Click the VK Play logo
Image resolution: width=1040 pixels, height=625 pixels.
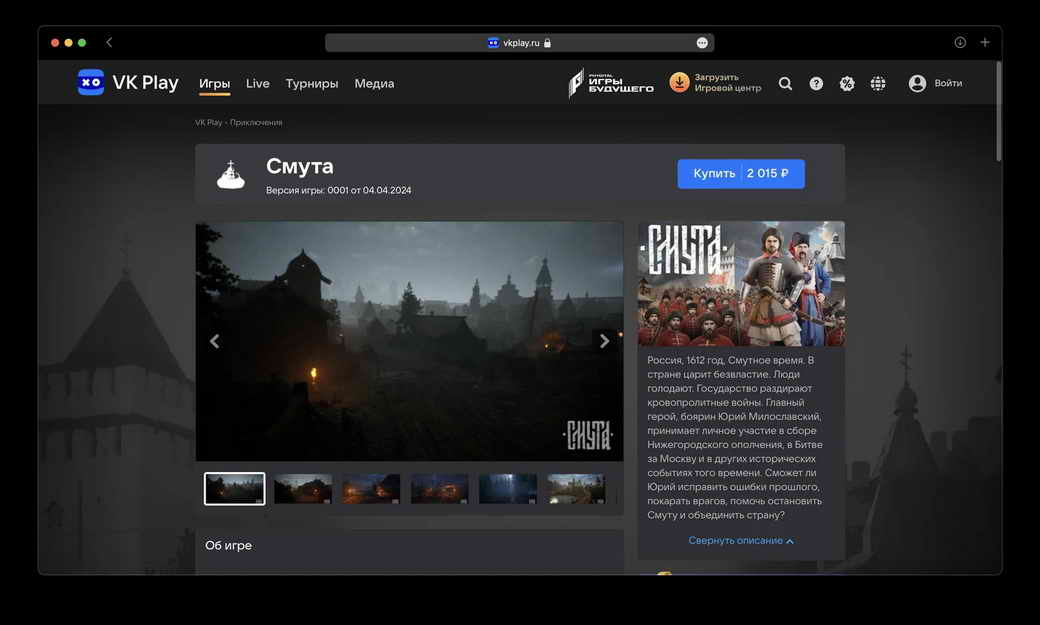(x=128, y=83)
